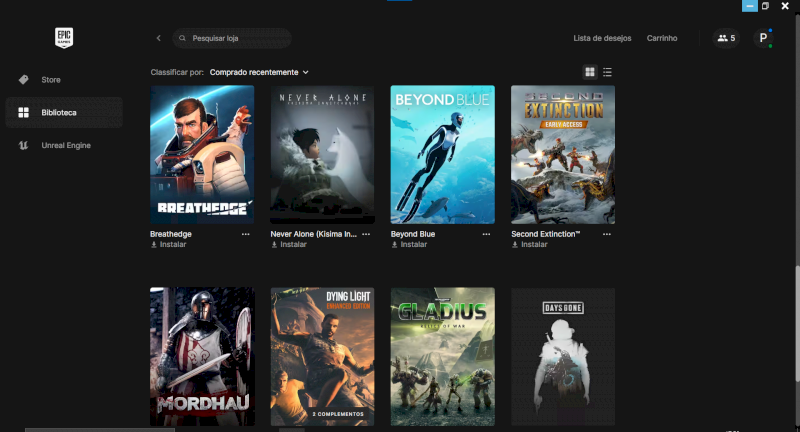Click the Store tag icon
The image size is (800, 432).
pos(23,80)
